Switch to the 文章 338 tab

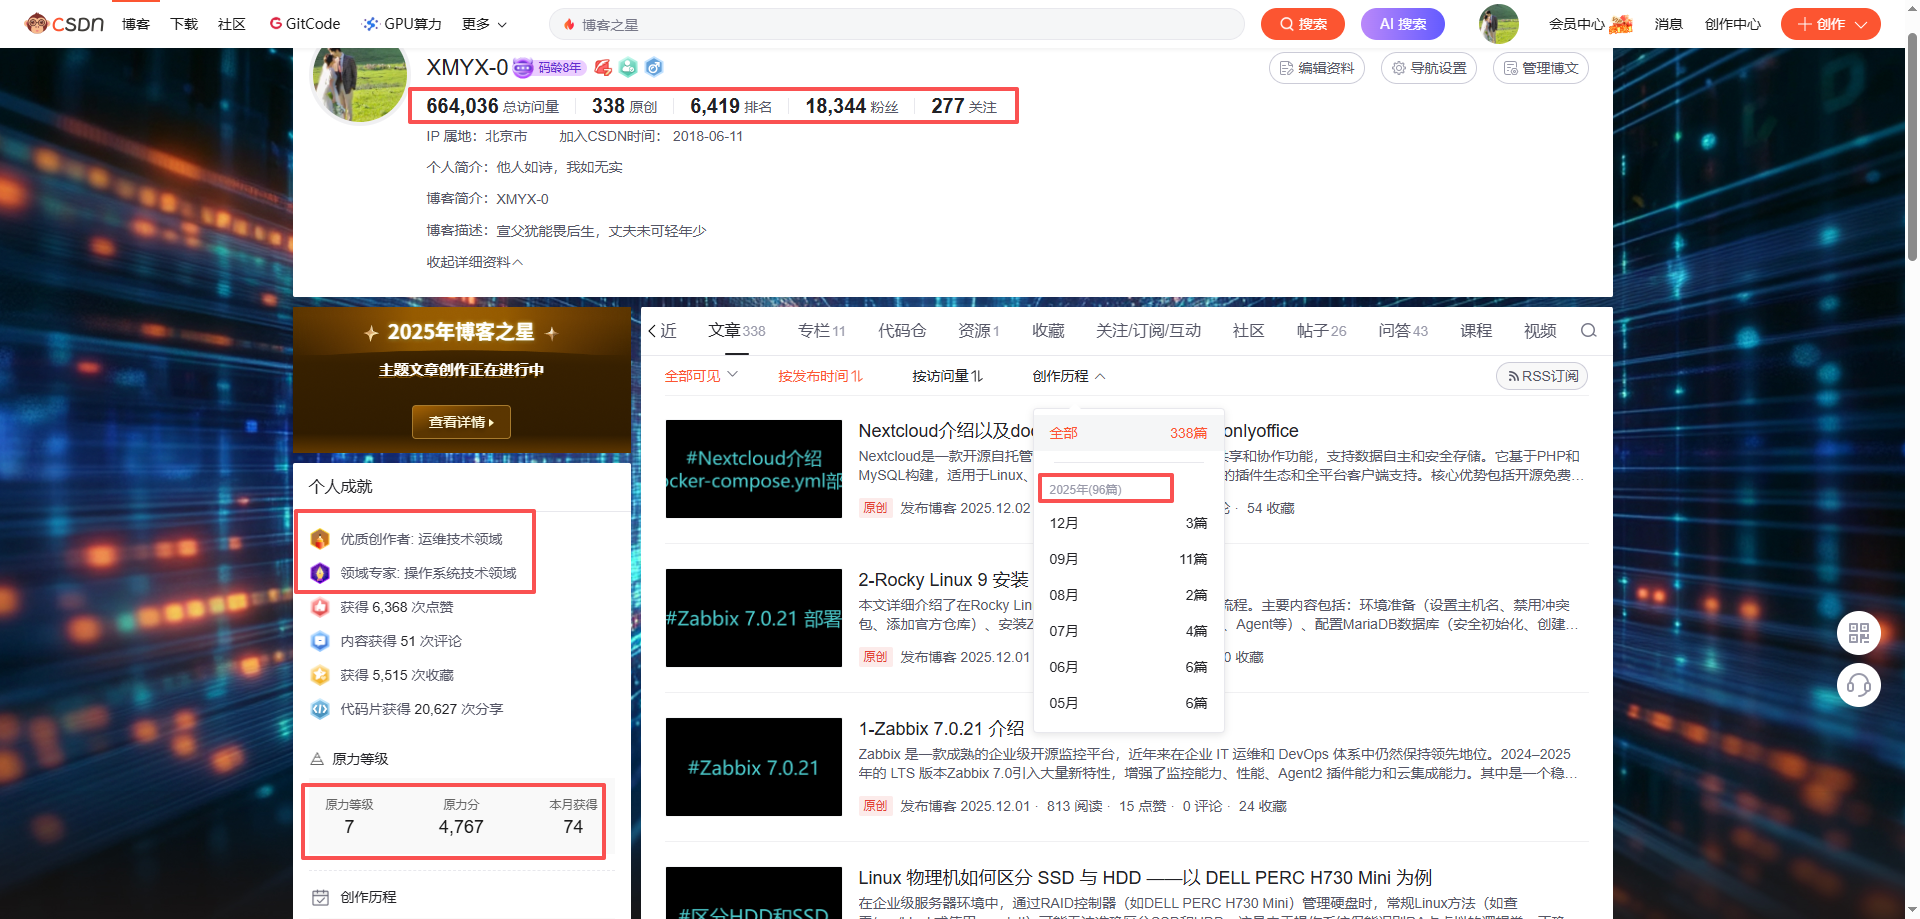(737, 331)
